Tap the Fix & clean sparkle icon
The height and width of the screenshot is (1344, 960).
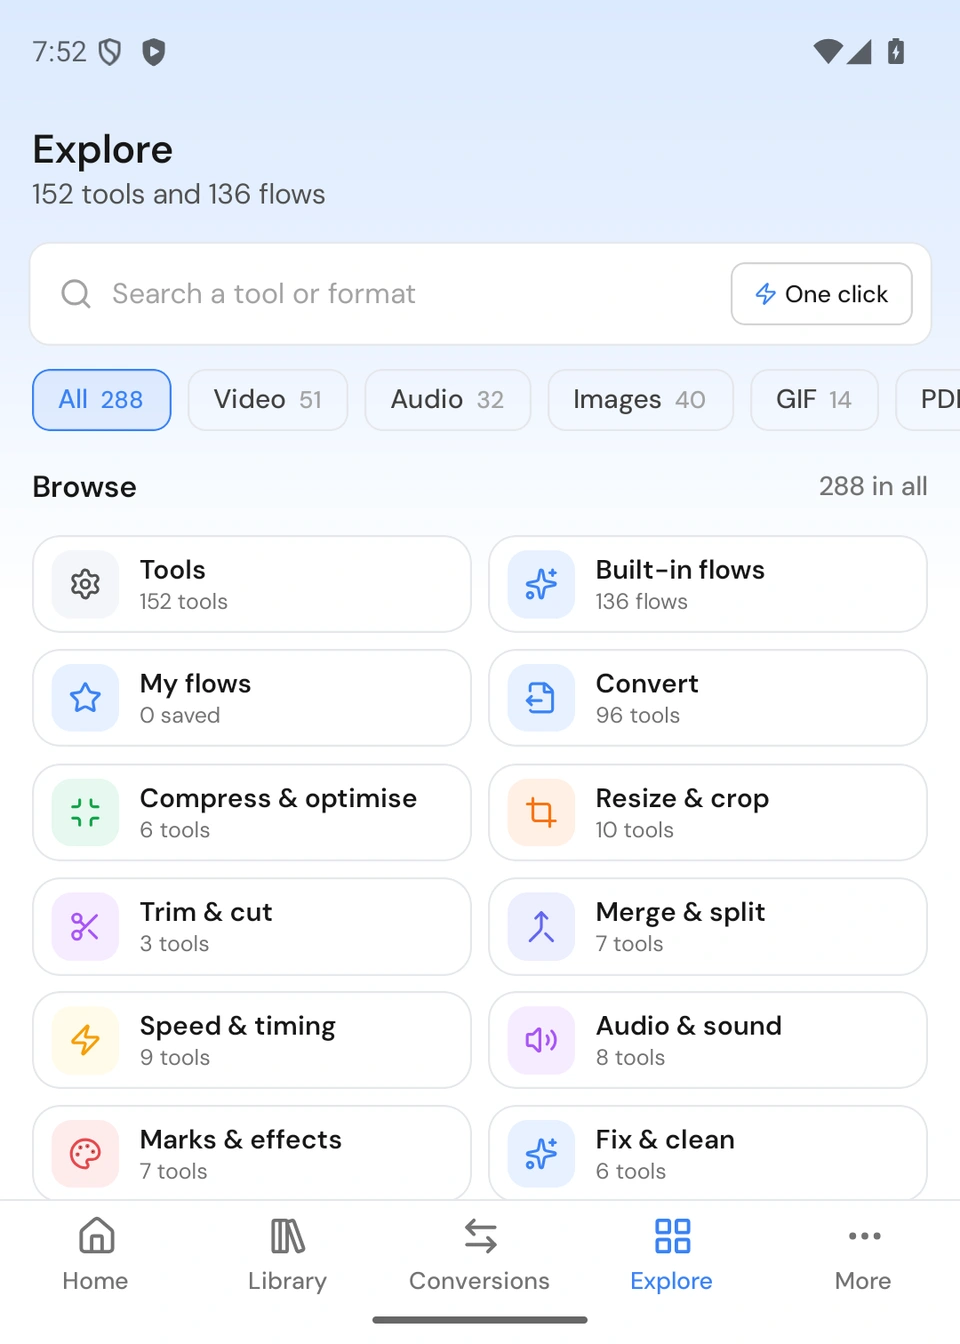tap(541, 1154)
